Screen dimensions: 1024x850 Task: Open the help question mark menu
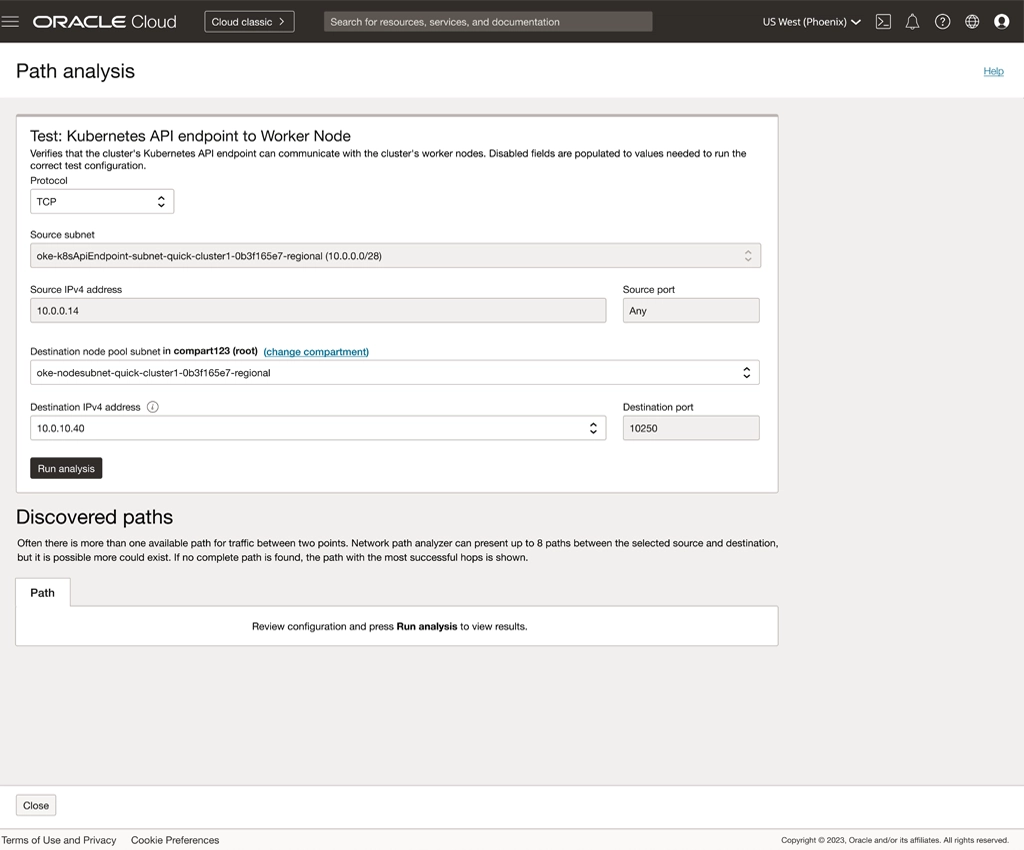coord(942,21)
